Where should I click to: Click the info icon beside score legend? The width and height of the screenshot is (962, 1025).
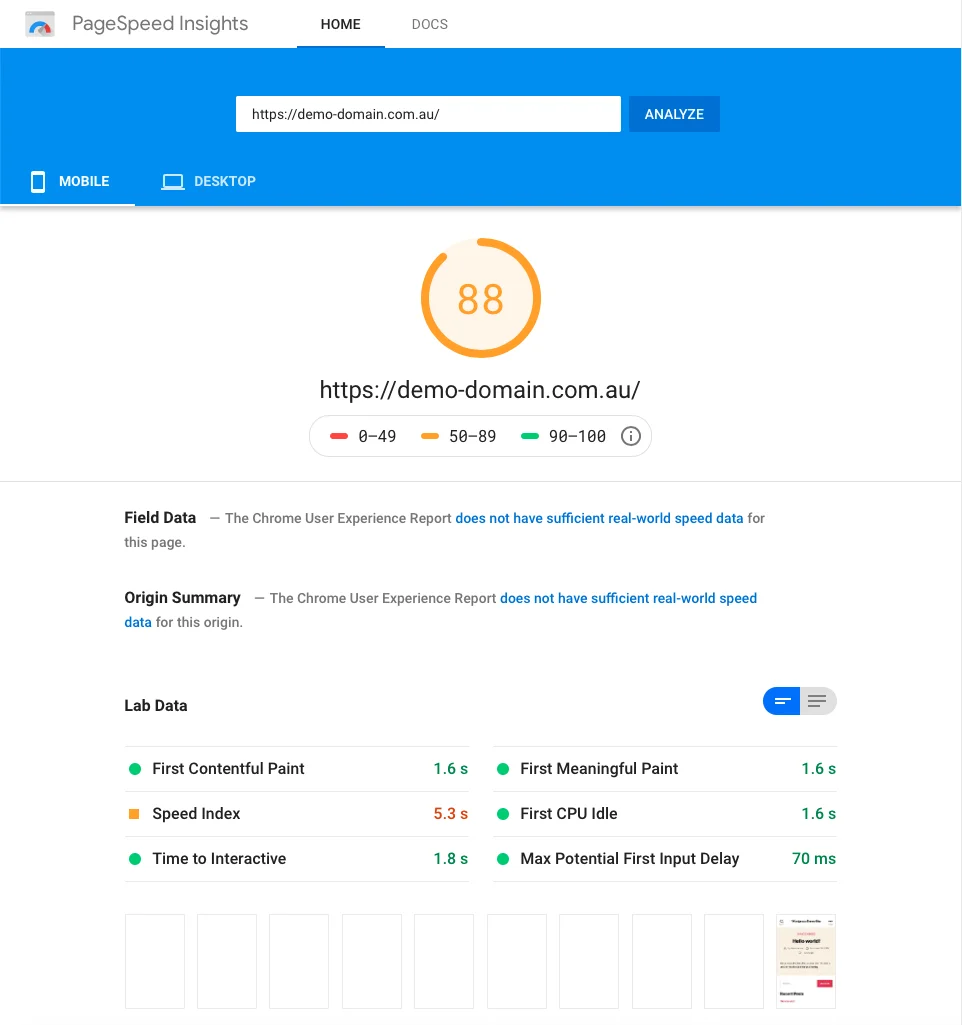pos(631,436)
